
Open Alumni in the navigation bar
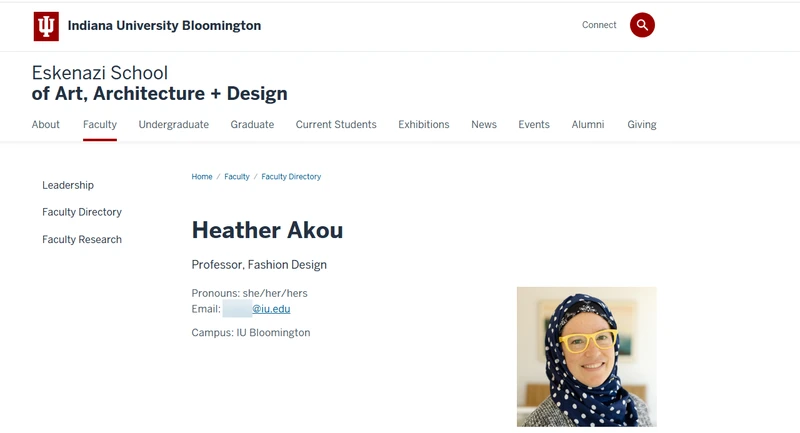(588, 124)
